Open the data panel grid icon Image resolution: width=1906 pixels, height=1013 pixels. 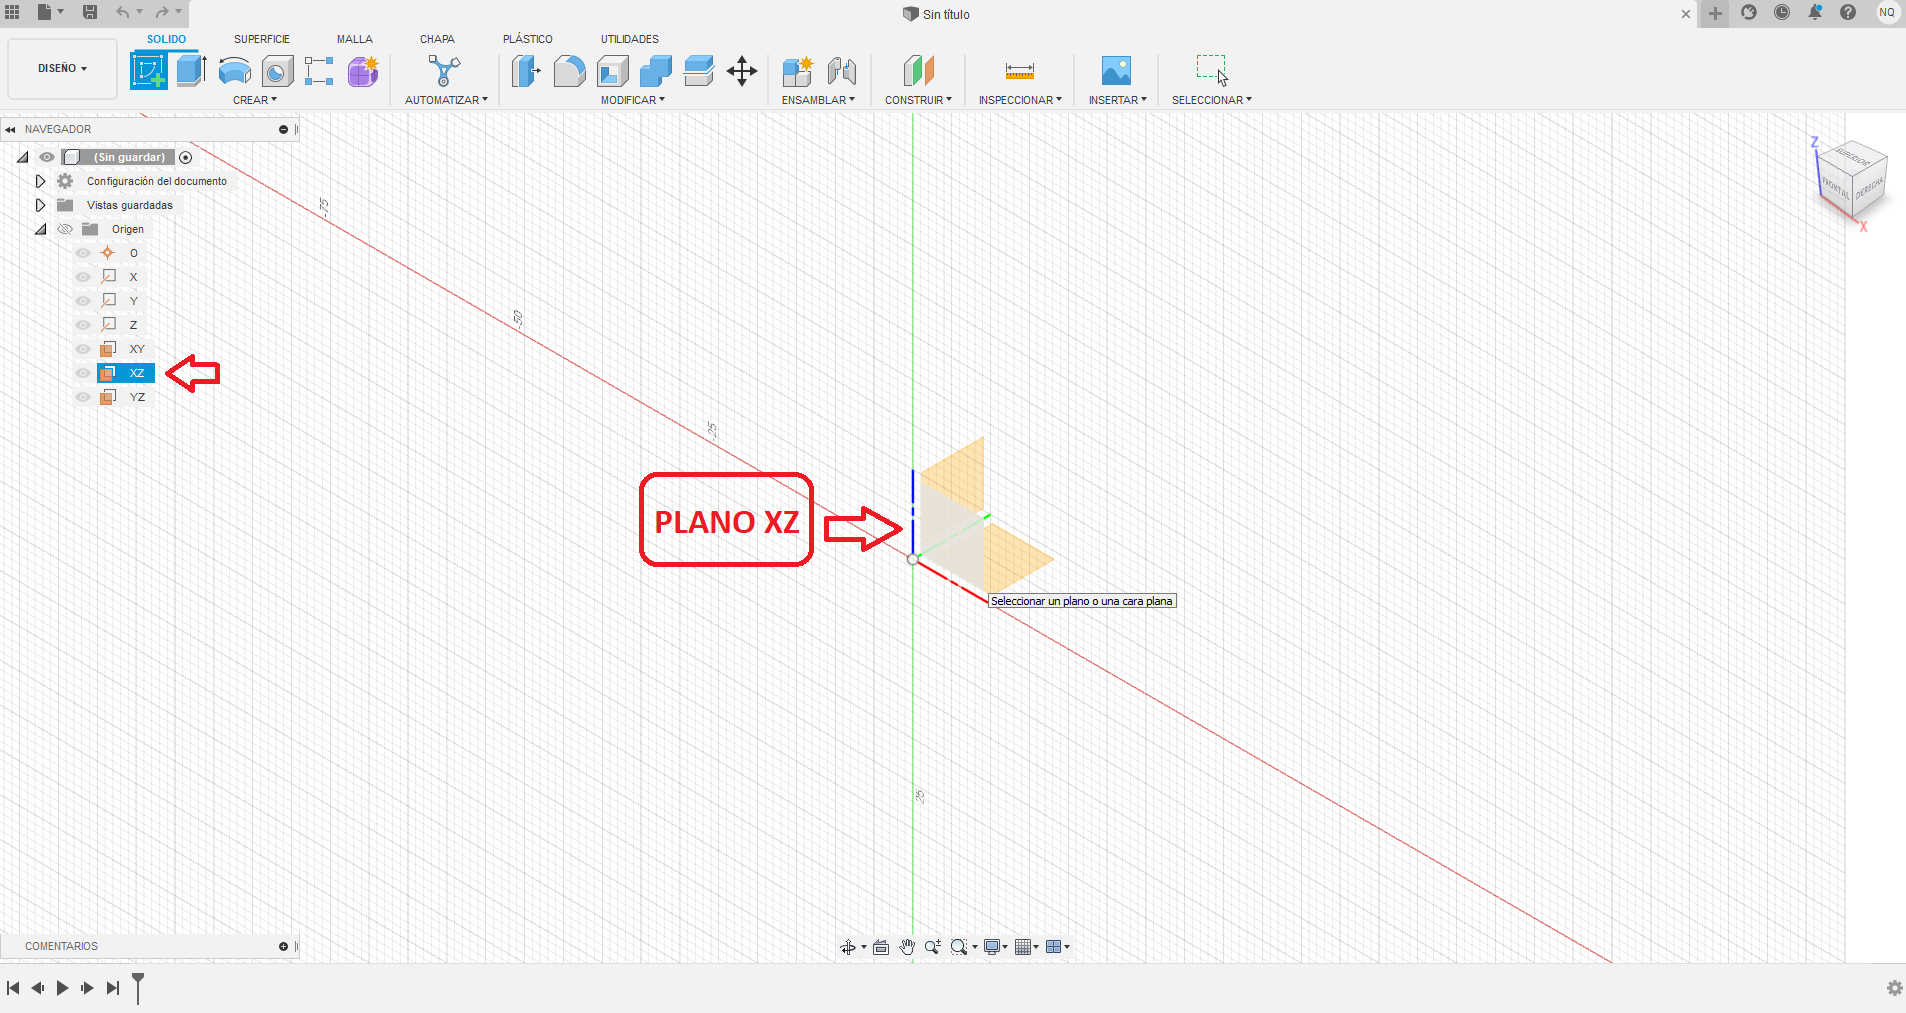pyautogui.click(x=13, y=12)
